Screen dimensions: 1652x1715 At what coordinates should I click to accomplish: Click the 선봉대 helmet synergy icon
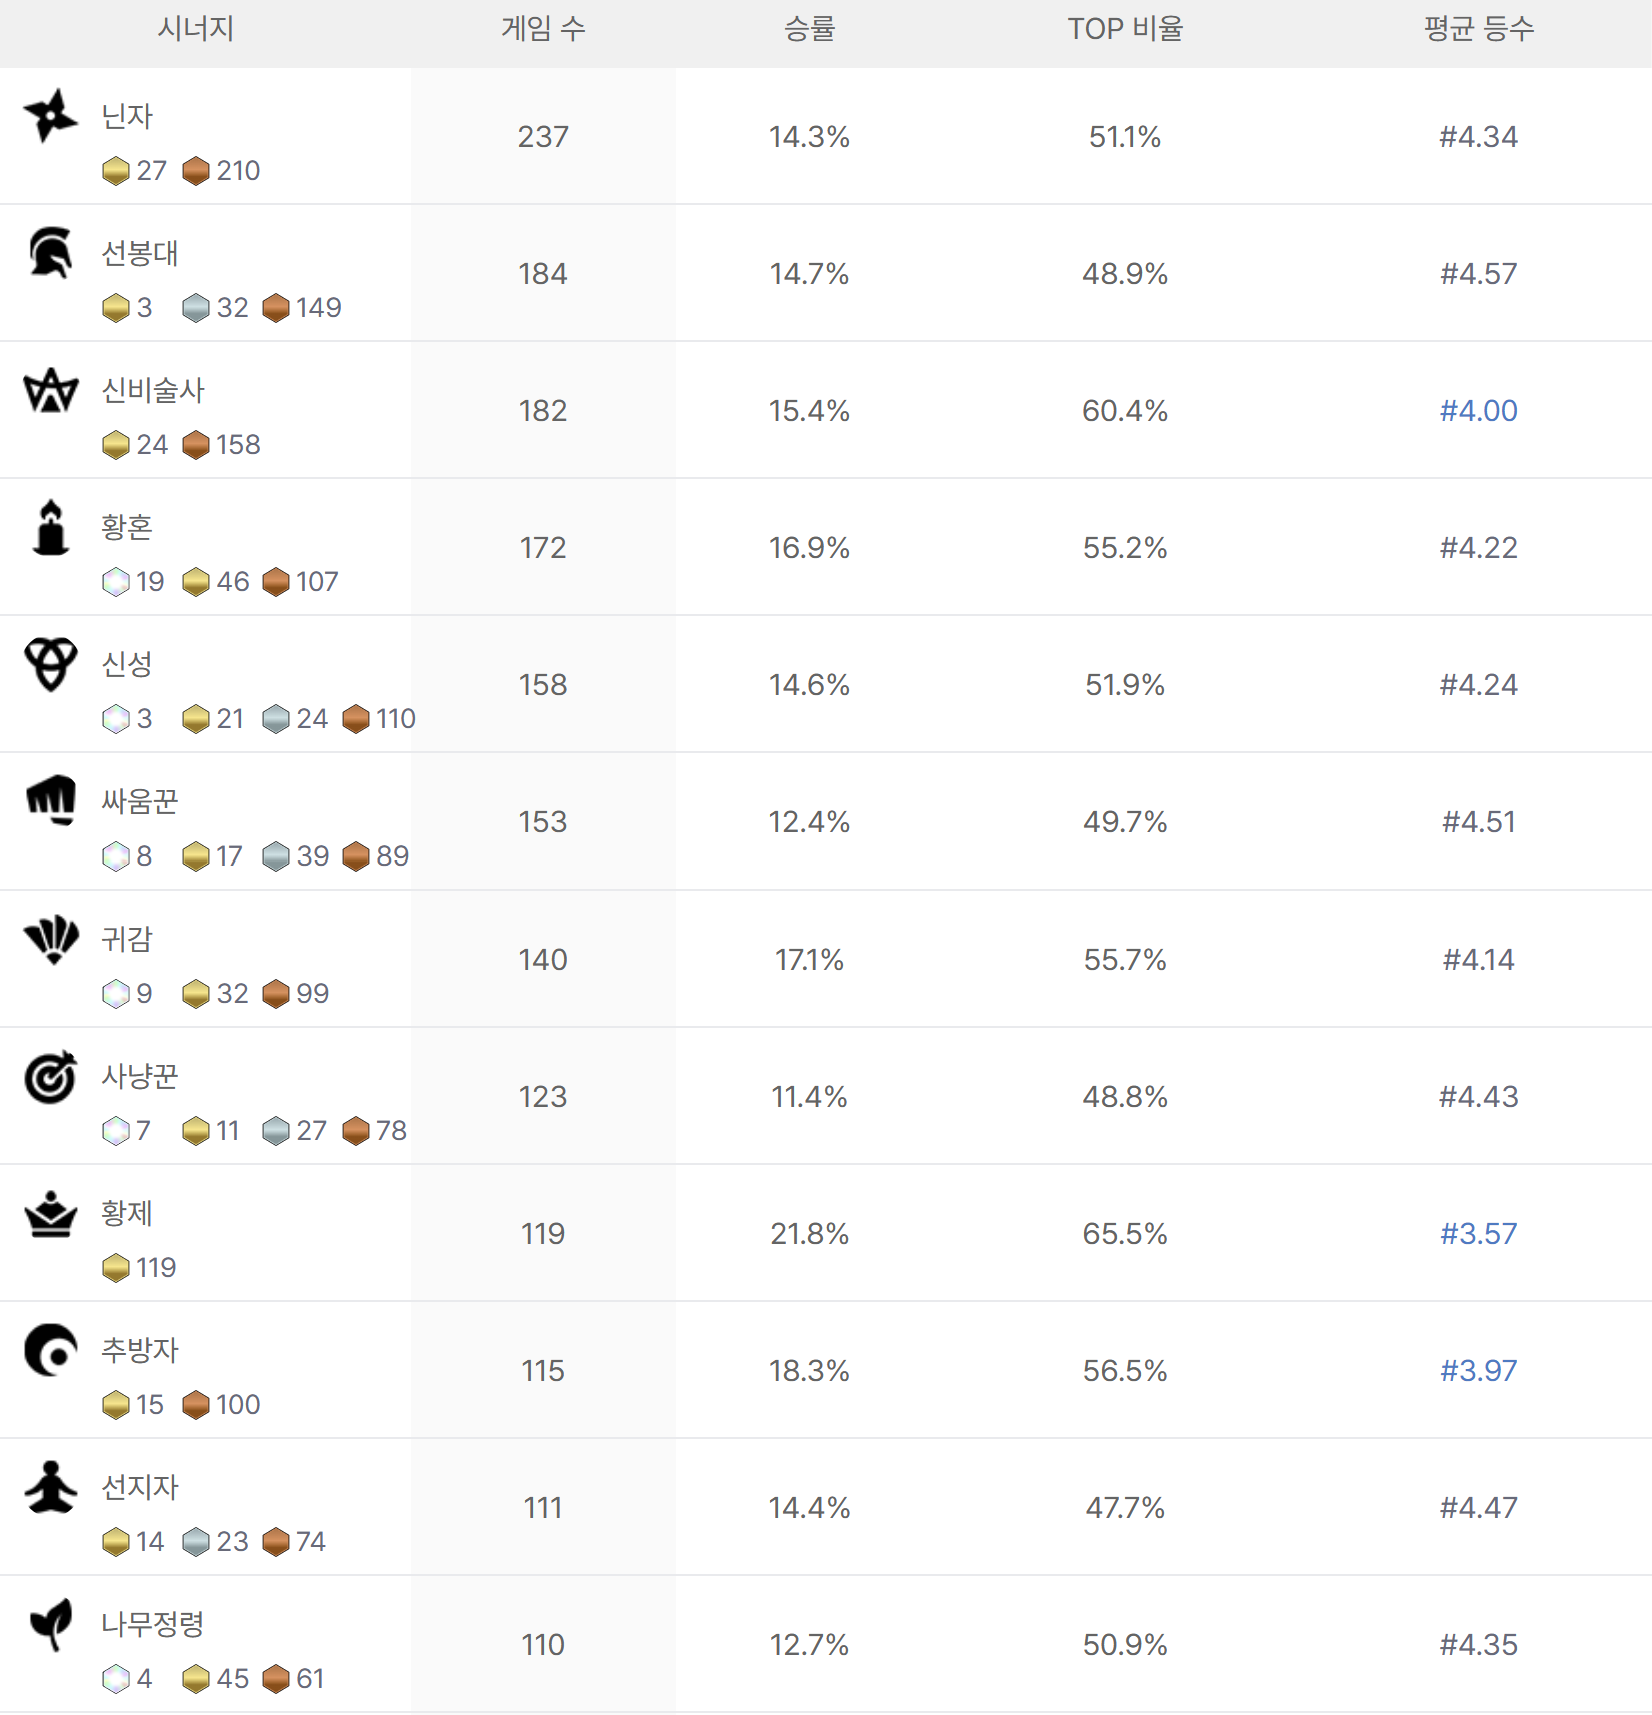pos(50,253)
